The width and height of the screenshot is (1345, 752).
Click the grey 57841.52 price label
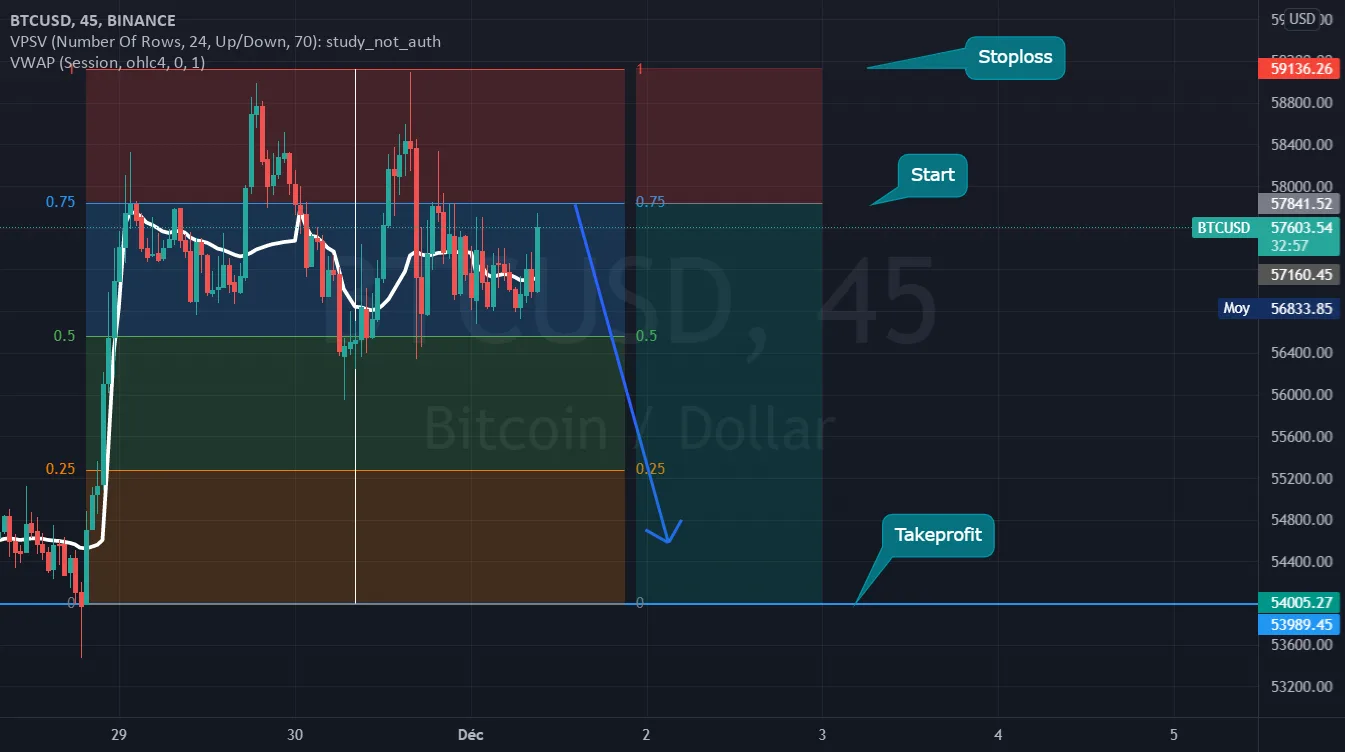pyautogui.click(x=1297, y=203)
